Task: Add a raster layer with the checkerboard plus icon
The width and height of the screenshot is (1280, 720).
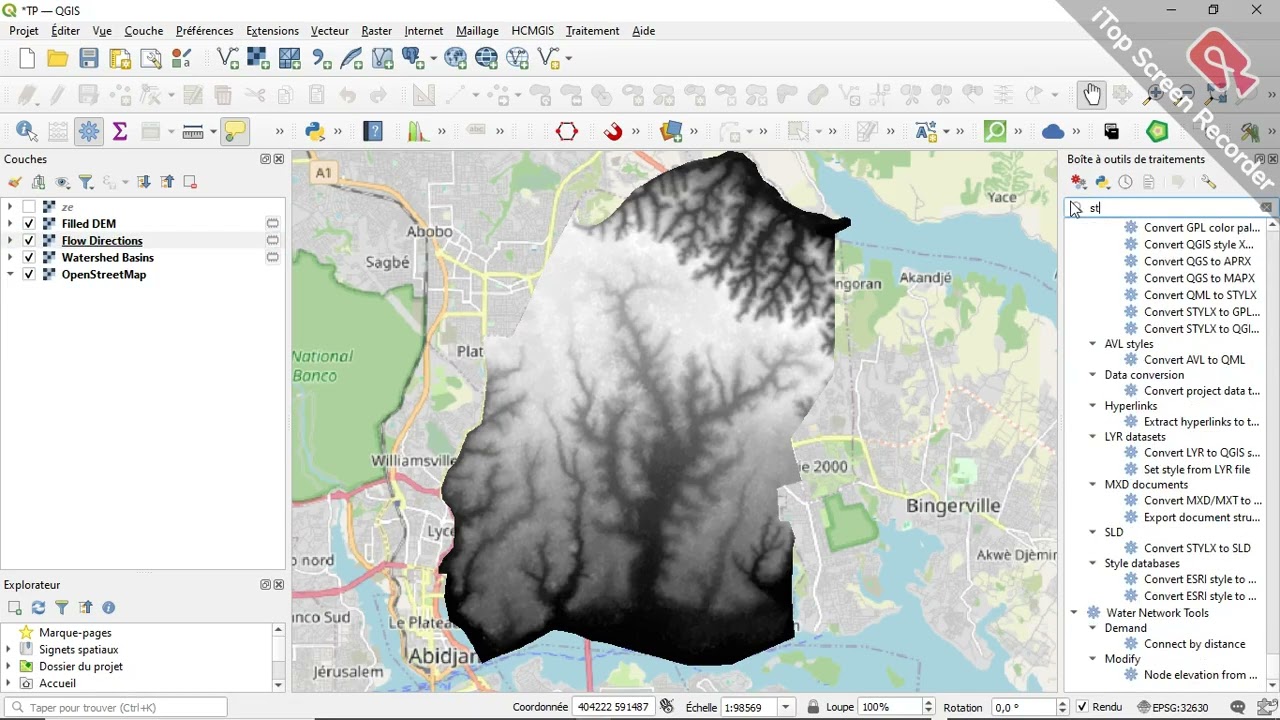Action: [x=258, y=59]
